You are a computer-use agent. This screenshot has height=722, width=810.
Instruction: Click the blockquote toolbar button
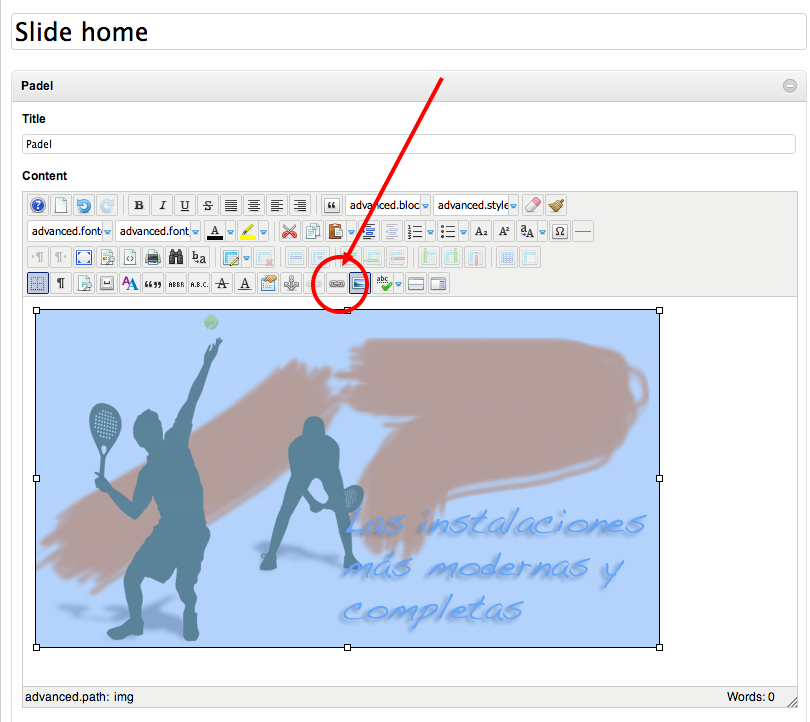click(x=332, y=206)
